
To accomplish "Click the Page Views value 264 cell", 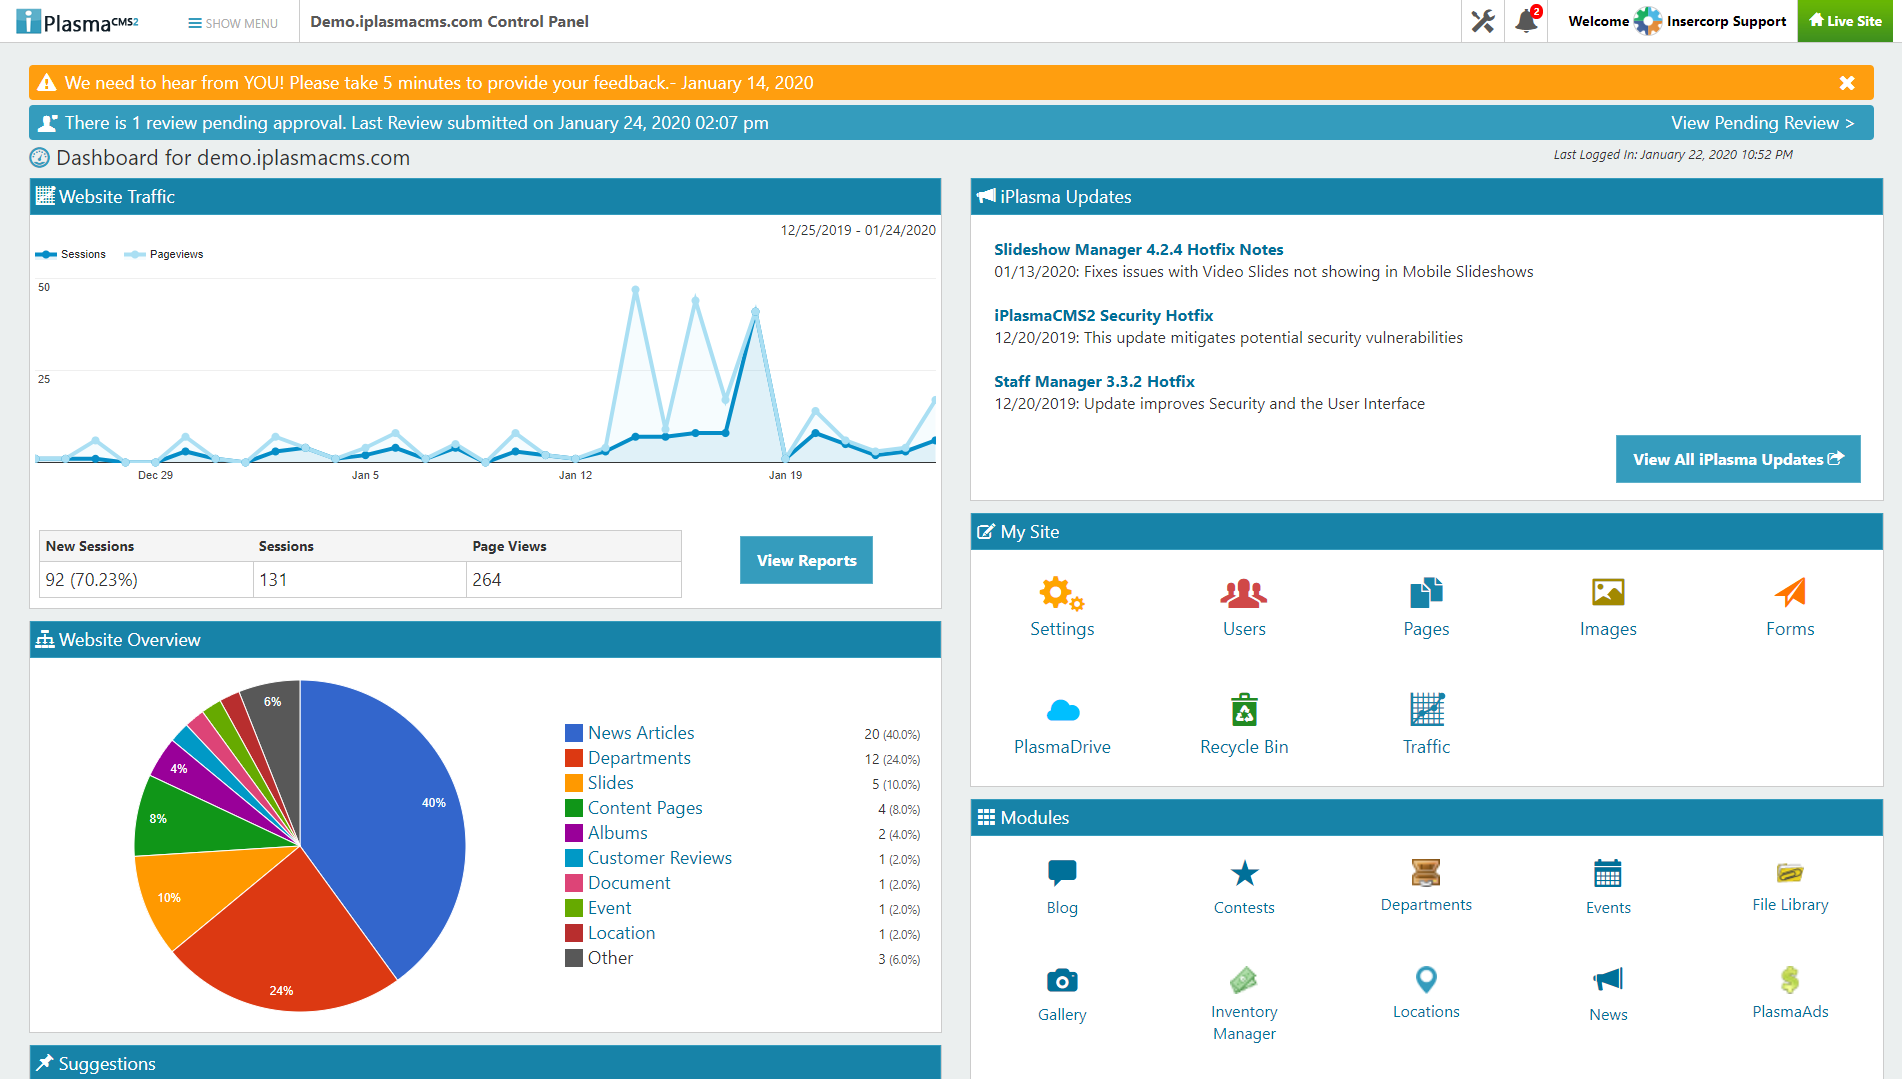I will (573, 580).
